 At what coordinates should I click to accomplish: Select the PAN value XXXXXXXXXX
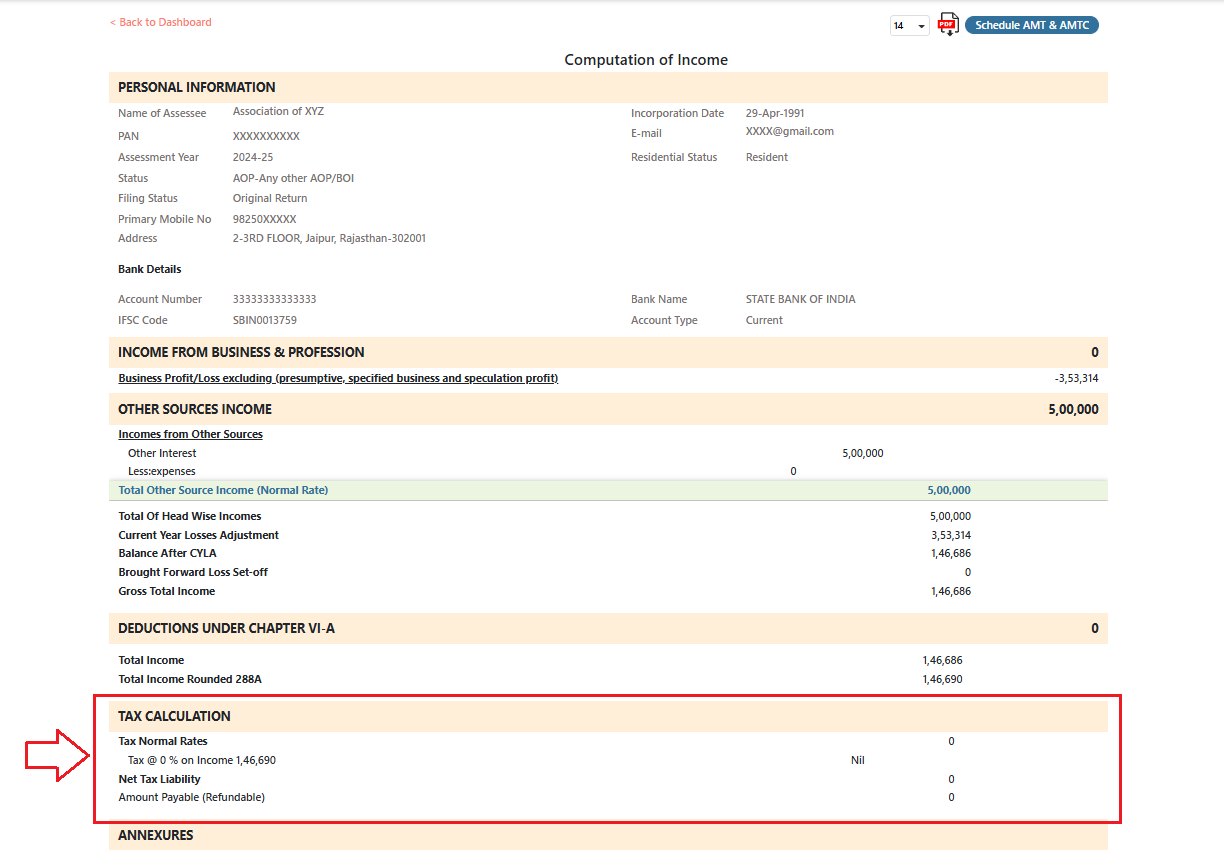coord(266,136)
